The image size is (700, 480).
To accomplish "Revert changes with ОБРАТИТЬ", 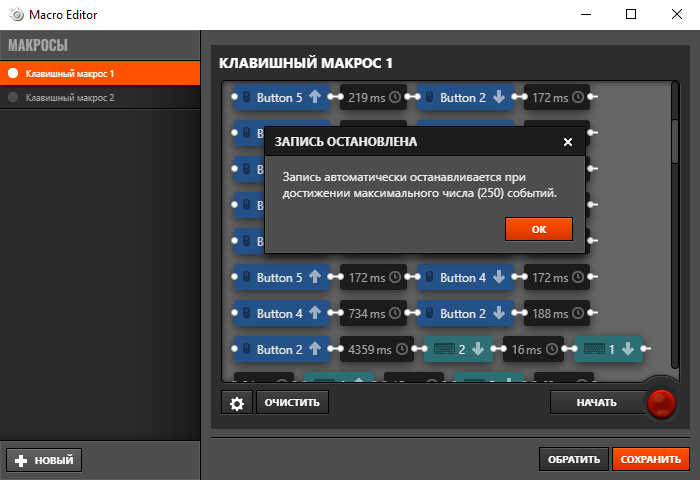I will (x=574, y=459).
